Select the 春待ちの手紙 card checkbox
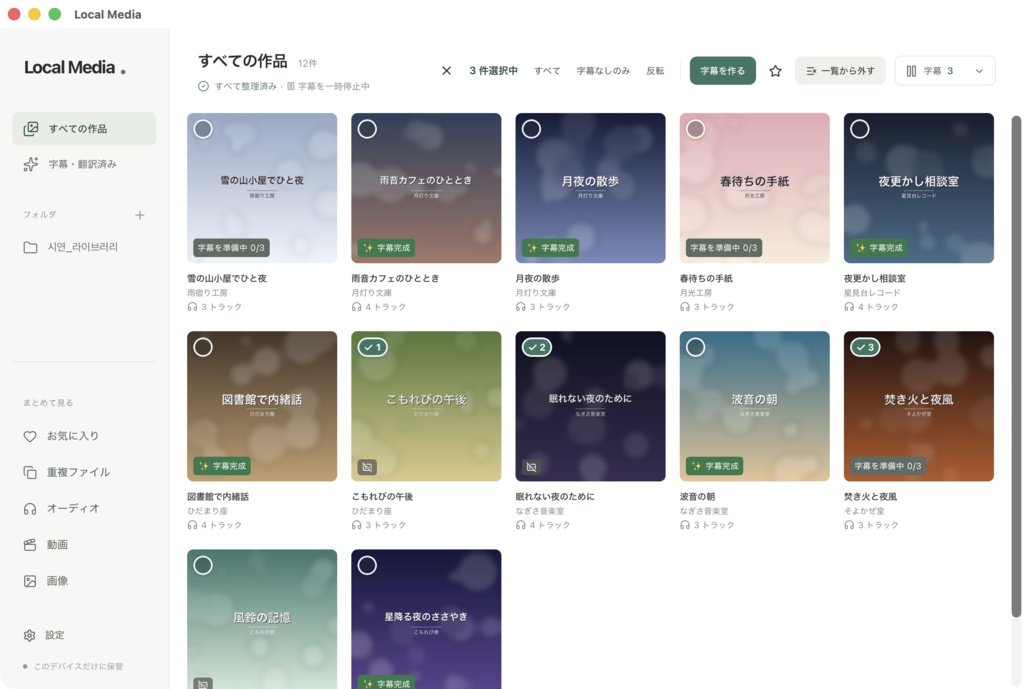Screen dimensions: 1024x689 coord(696,129)
